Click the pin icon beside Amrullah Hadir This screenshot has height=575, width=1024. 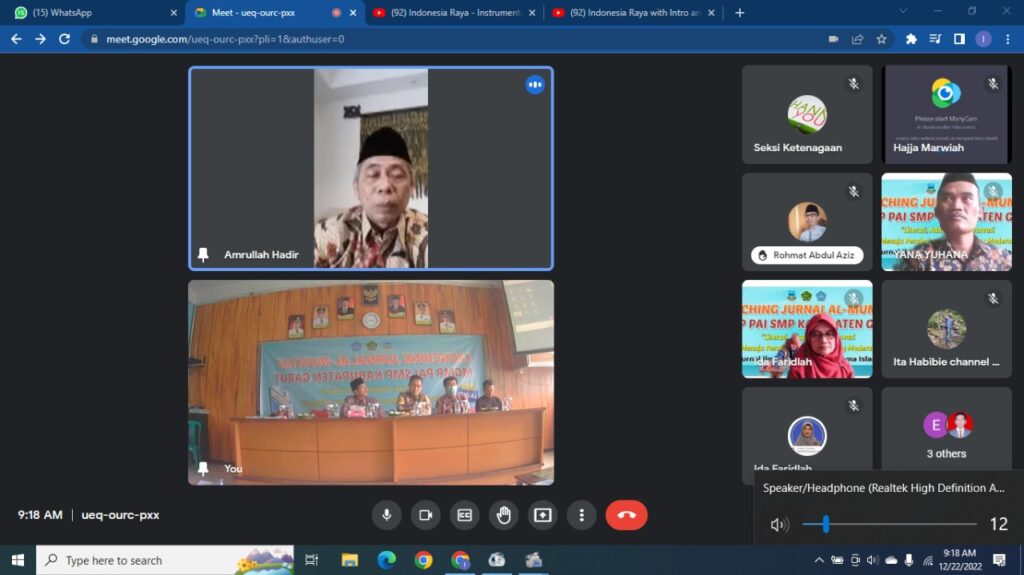pyautogui.click(x=204, y=255)
